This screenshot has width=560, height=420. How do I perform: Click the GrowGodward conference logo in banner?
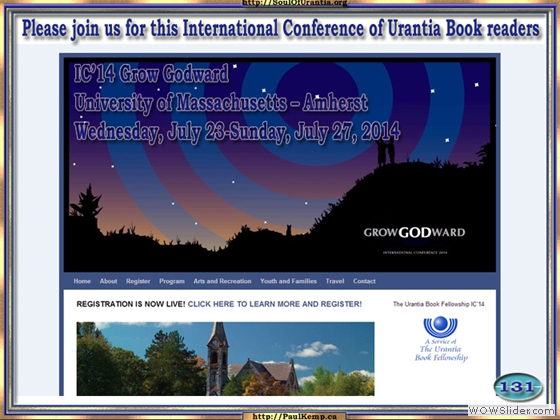[414, 232]
